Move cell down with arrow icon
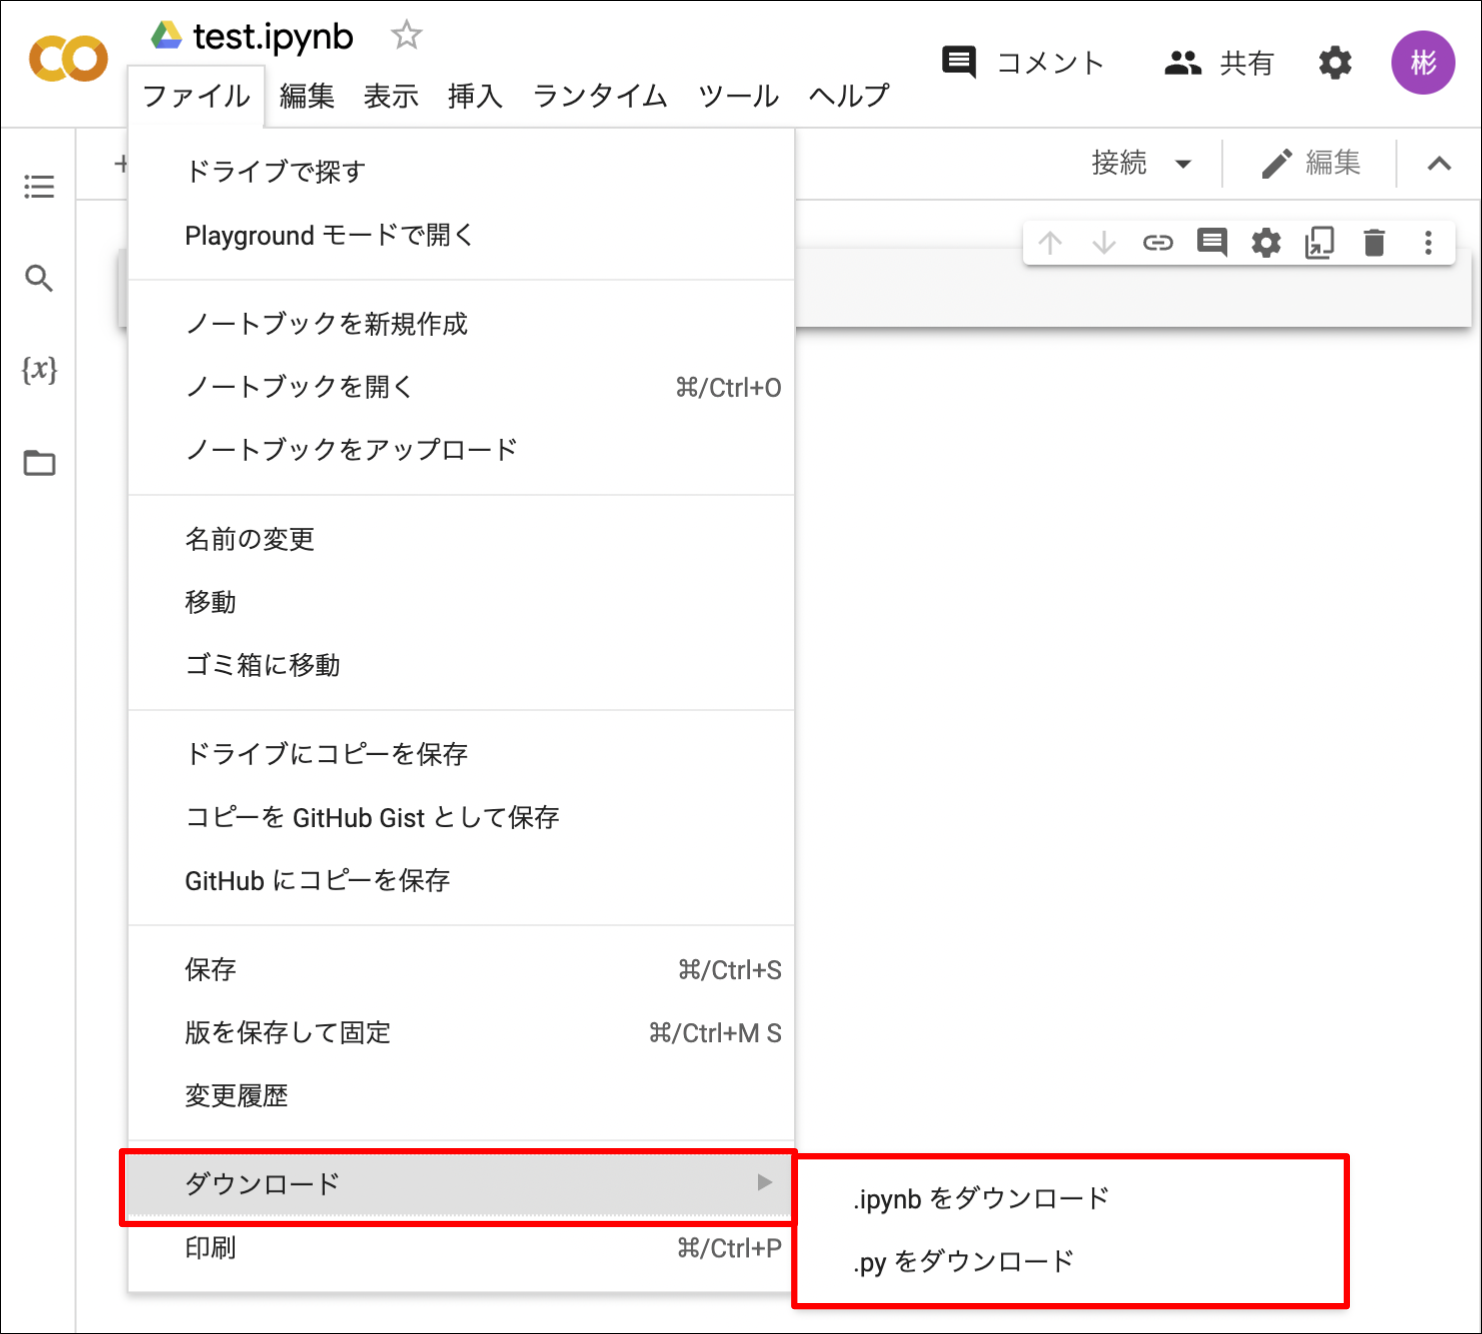The width and height of the screenshot is (1482, 1334). coord(1104,243)
